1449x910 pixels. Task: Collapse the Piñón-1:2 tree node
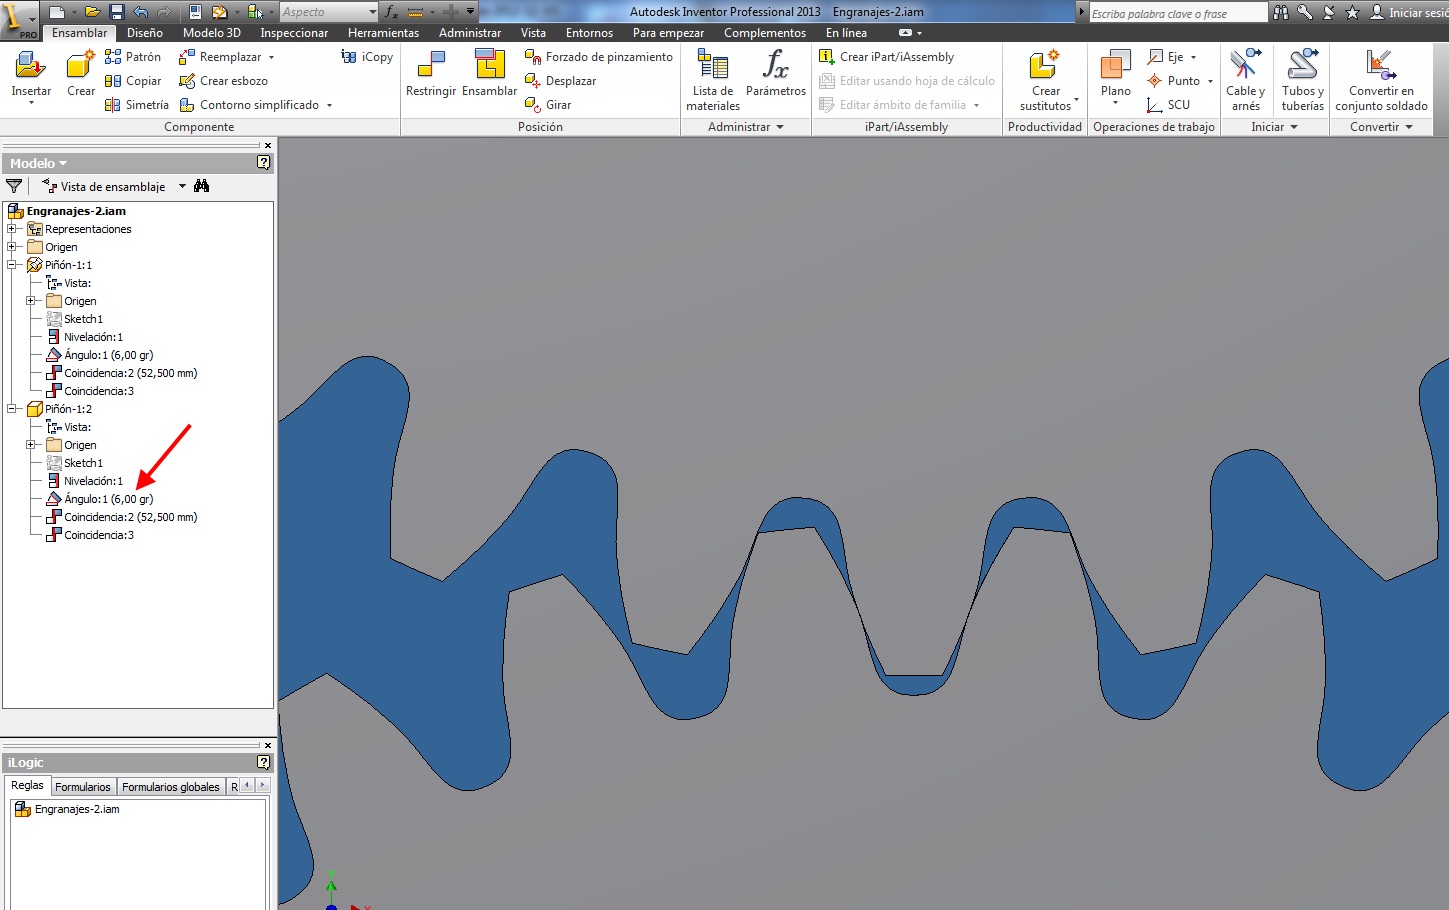pos(12,409)
